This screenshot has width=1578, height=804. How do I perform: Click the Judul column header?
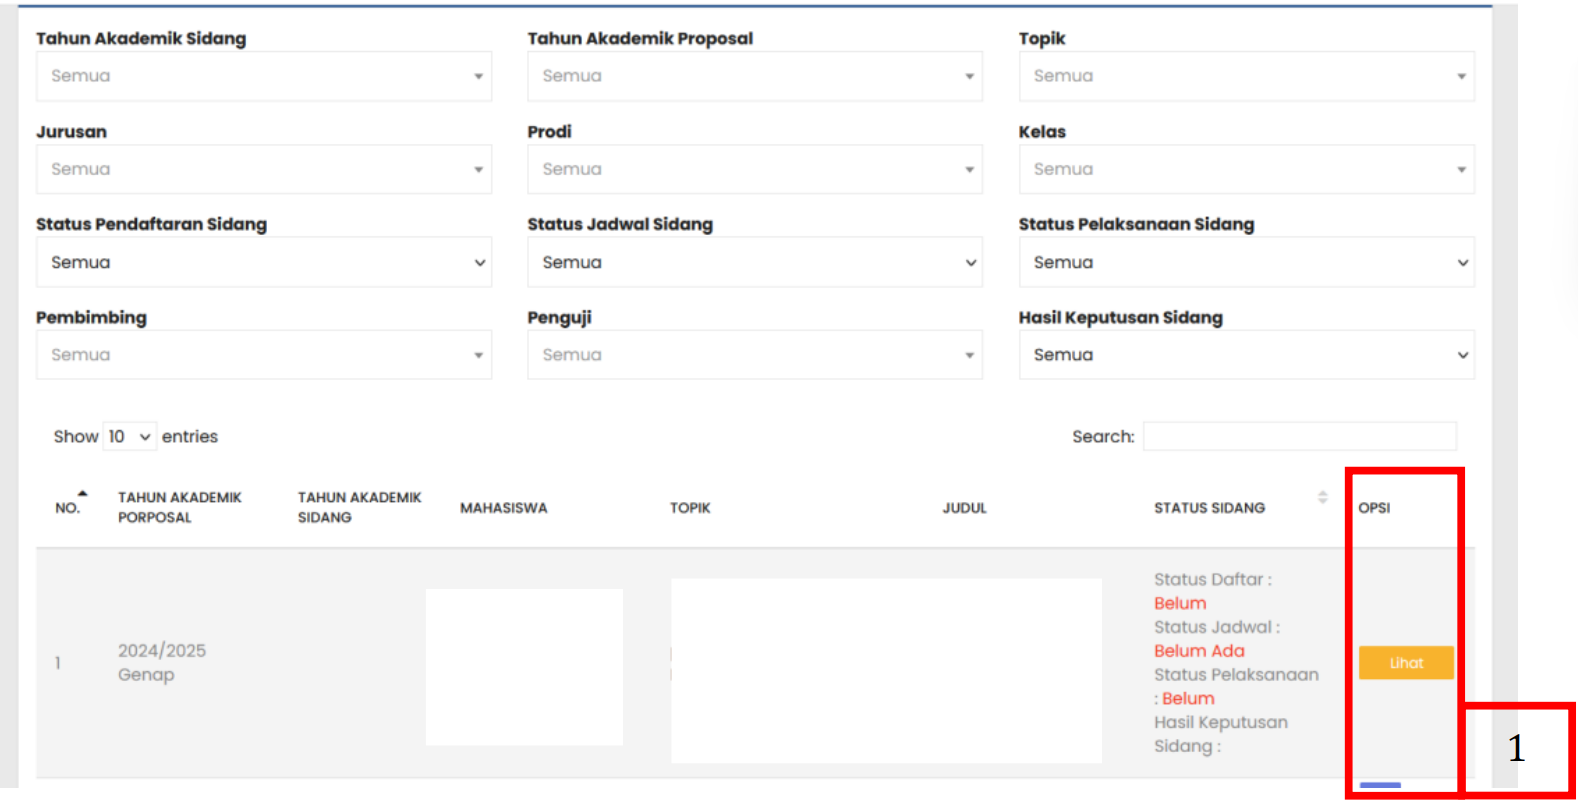coord(964,508)
